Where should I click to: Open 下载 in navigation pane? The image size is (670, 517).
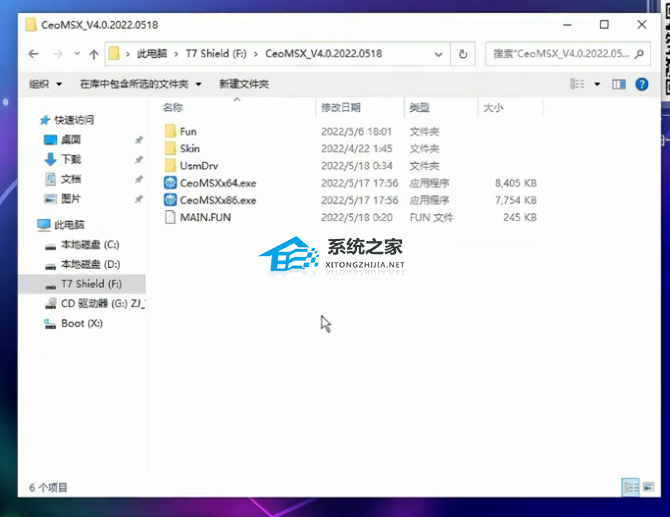(x=71, y=159)
